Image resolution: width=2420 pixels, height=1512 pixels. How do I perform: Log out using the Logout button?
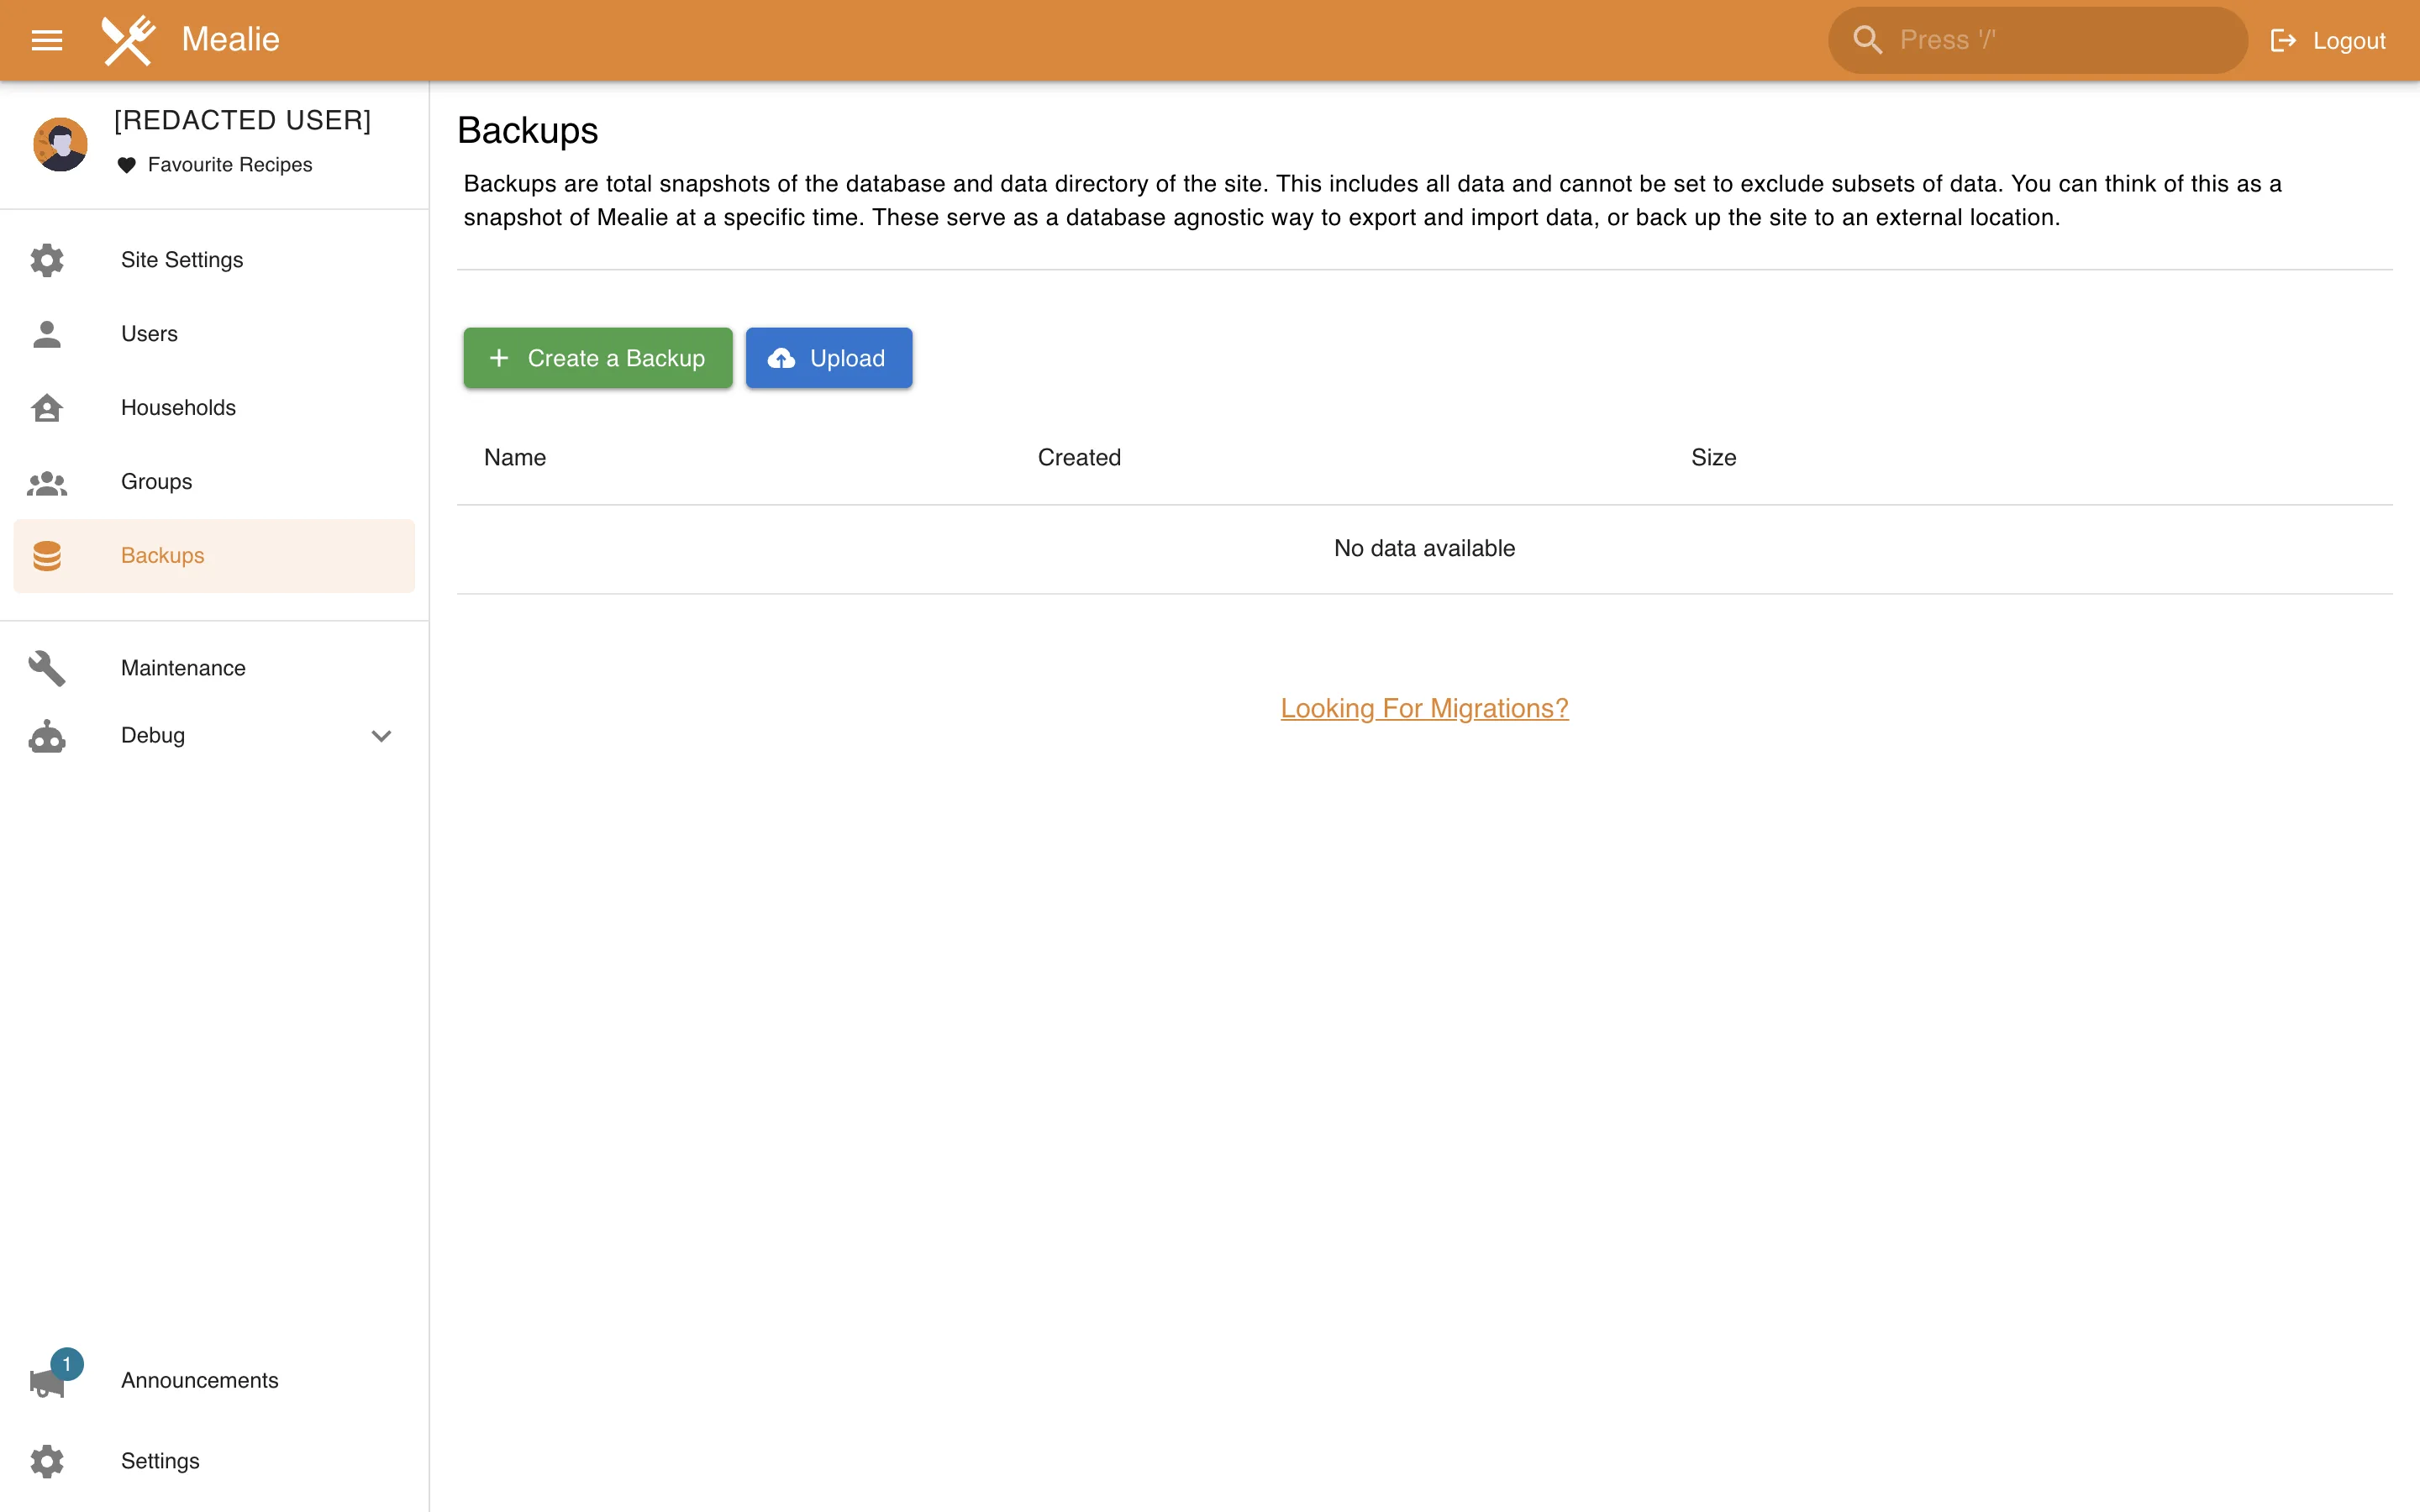[x=2328, y=40]
